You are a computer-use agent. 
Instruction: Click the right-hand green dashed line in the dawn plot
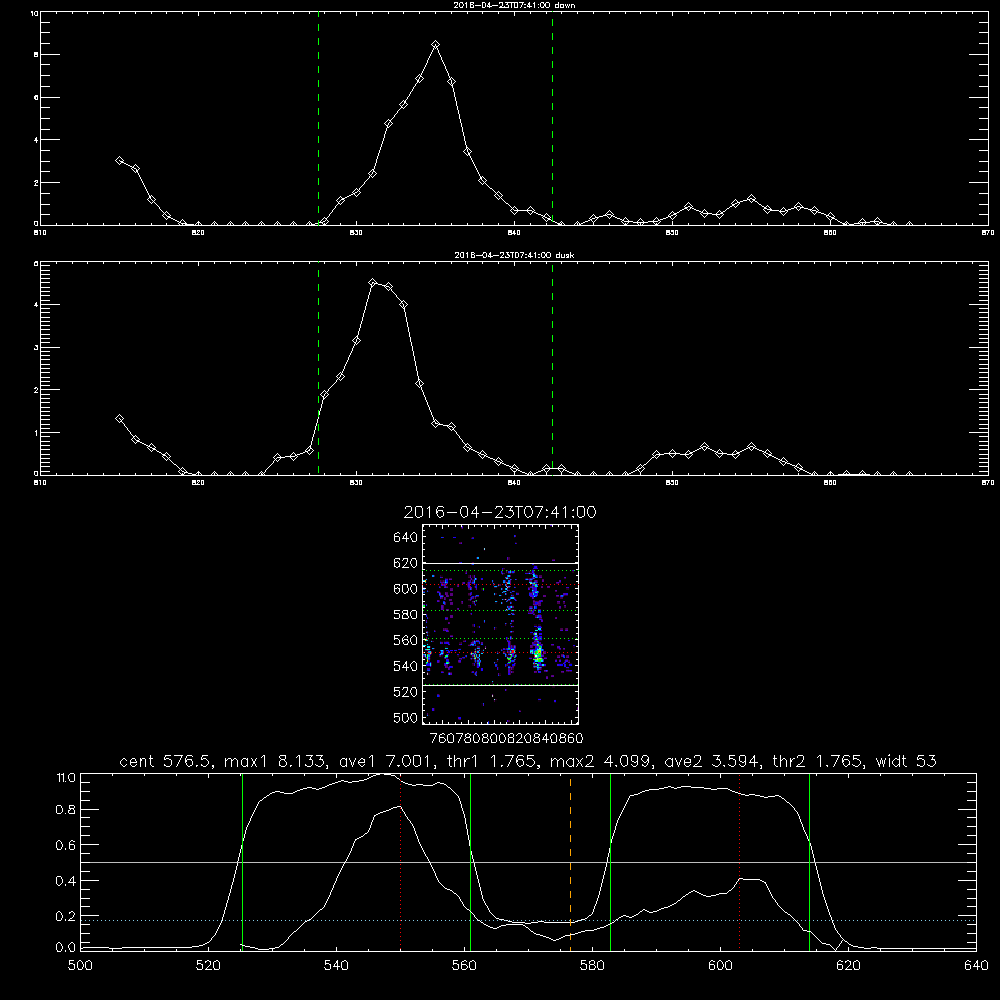coord(552,120)
